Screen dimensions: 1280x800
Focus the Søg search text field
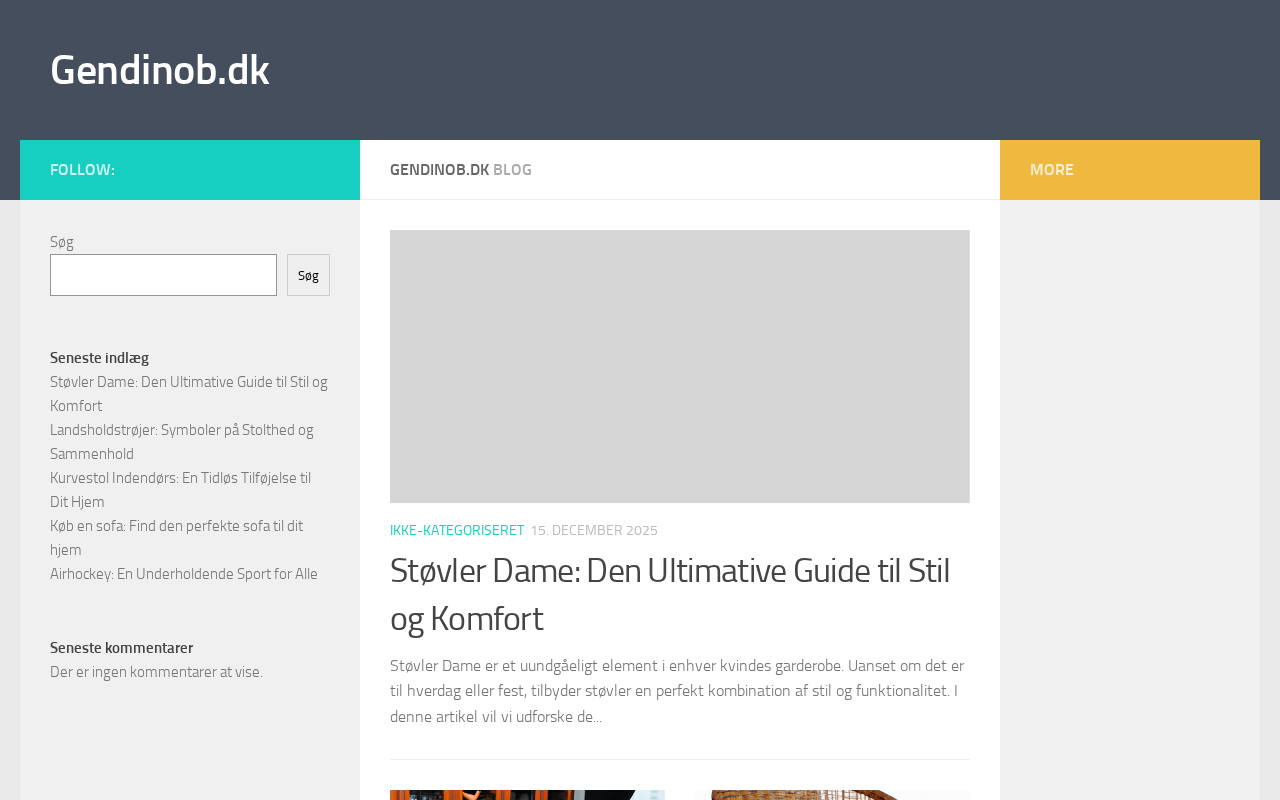163,275
